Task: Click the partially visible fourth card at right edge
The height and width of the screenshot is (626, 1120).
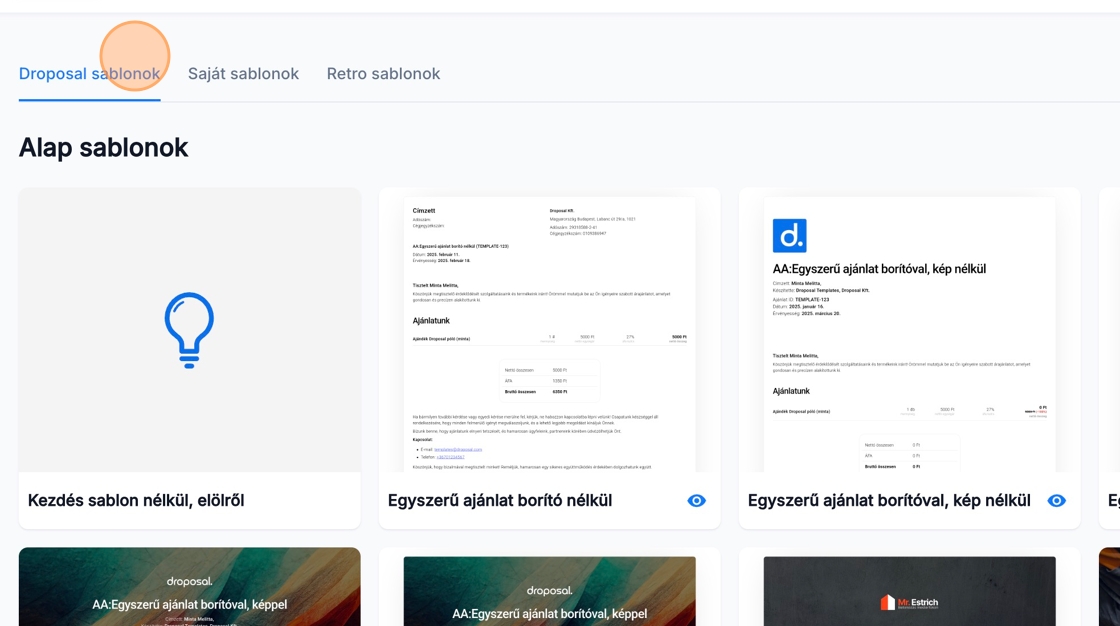Action: click(1109, 360)
